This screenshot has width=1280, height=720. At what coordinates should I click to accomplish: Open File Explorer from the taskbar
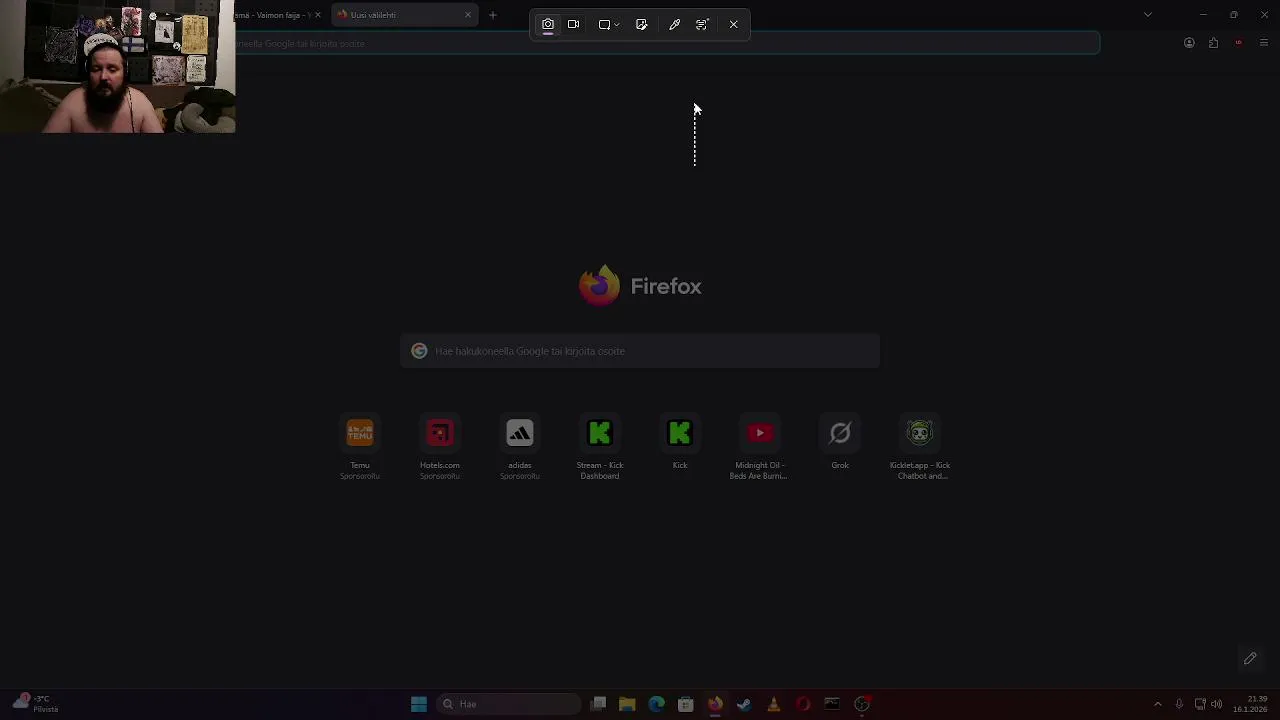[627, 704]
